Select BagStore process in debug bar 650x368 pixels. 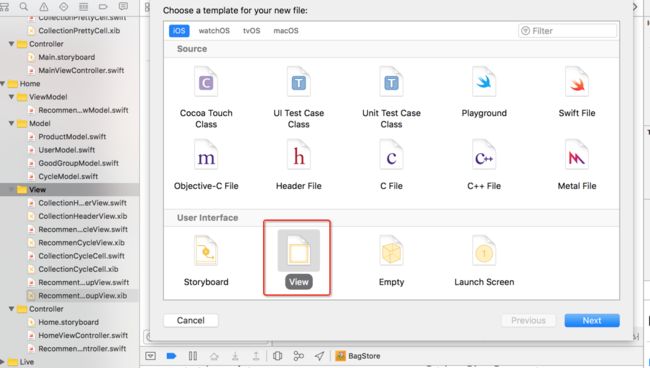tap(358, 356)
